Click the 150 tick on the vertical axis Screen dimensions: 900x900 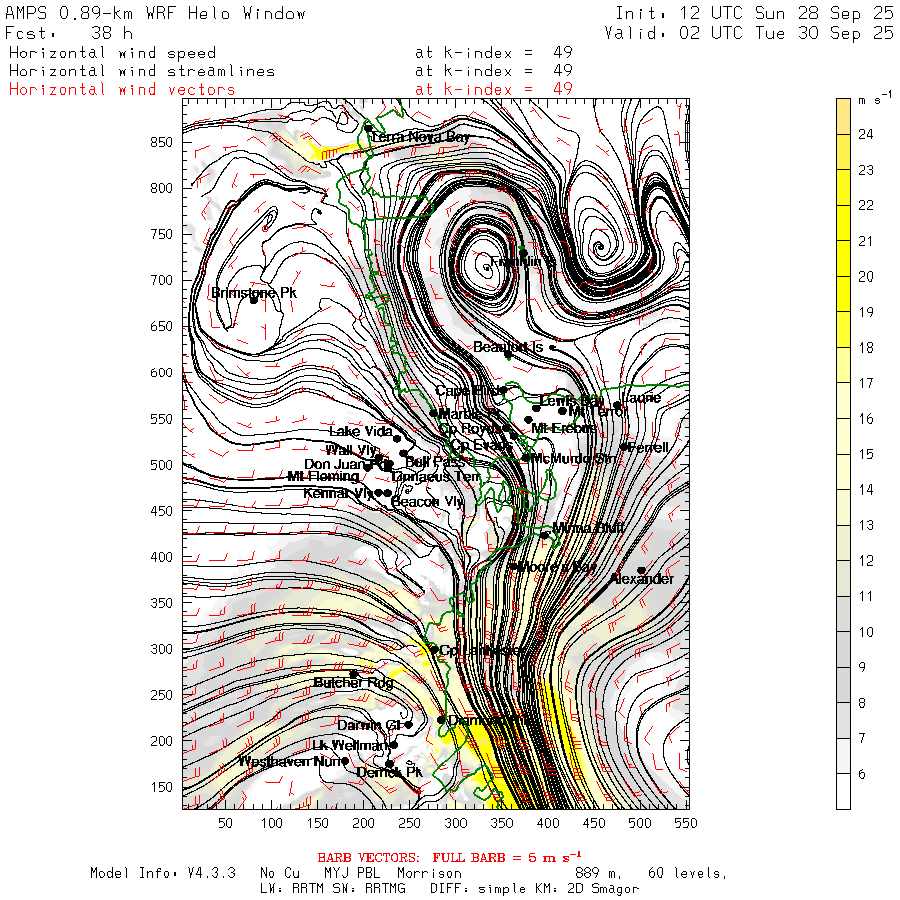[x=161, y=787]
